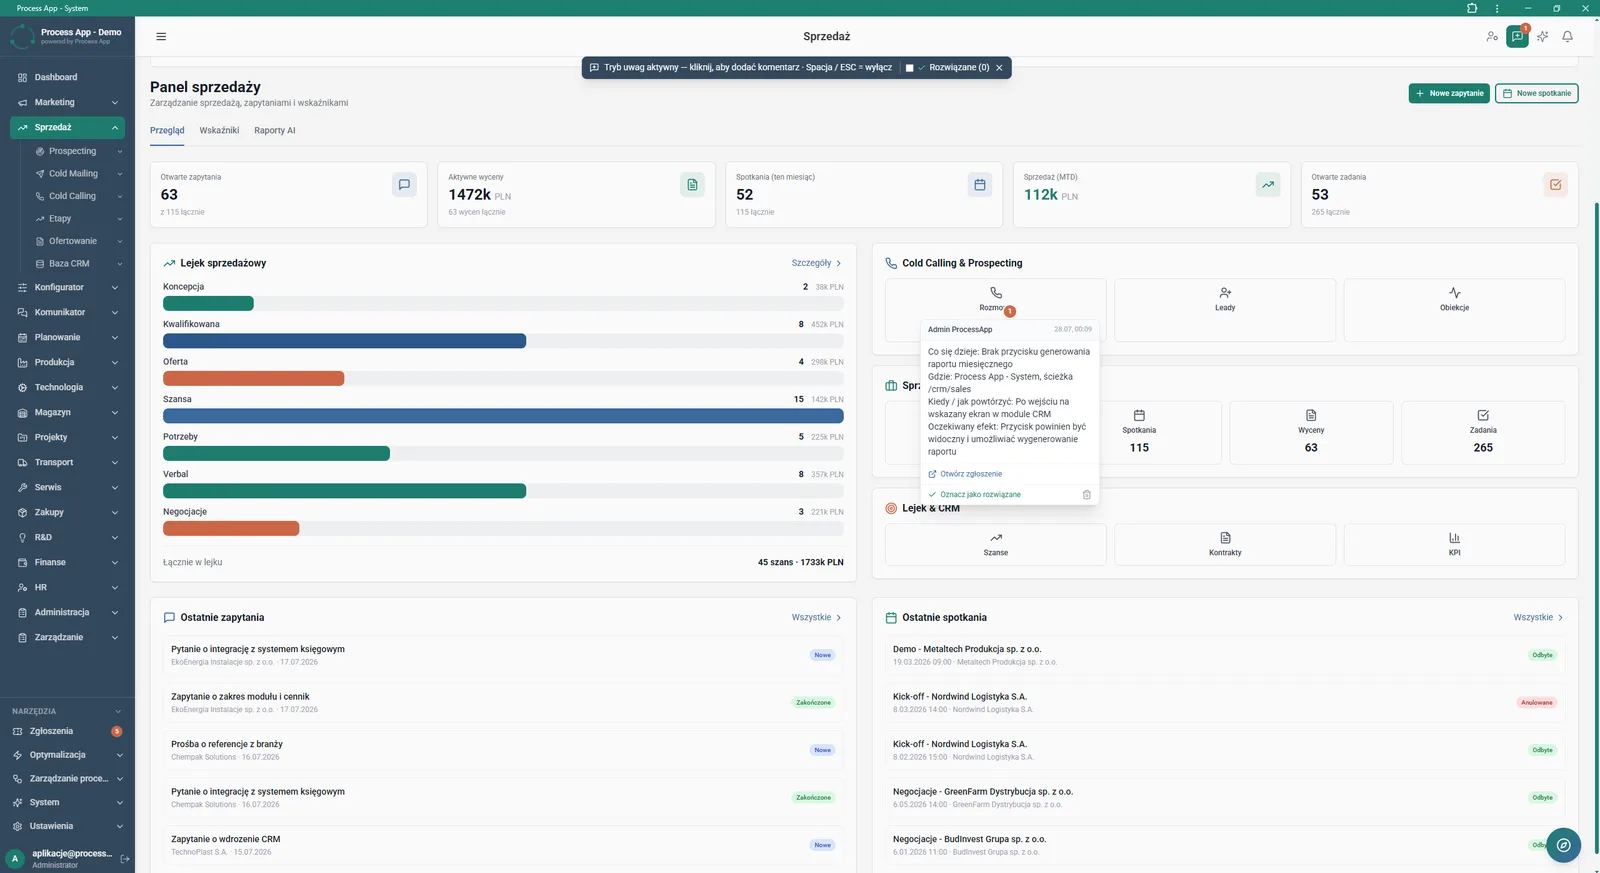Click the Otwarte zapytania card chat icon
1600x873 pixels.
[x=404, y=185]
